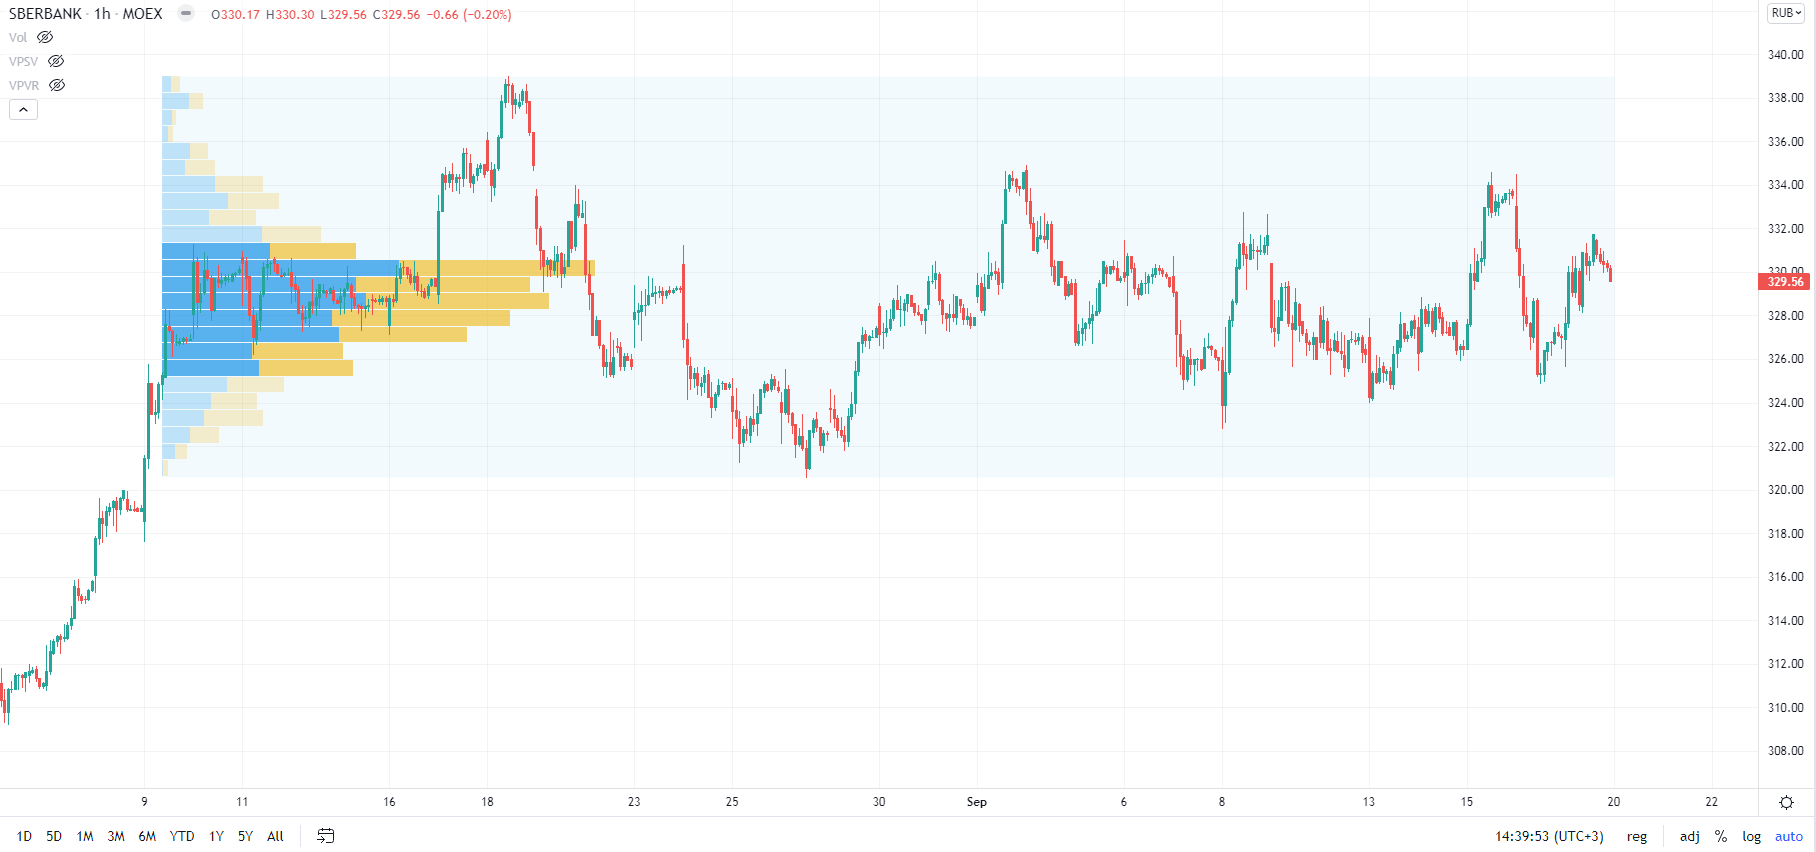This screenshot has width=1816, height=852.
Task: Click the current price label 329.56
Action: click(x=1785, y=282)
